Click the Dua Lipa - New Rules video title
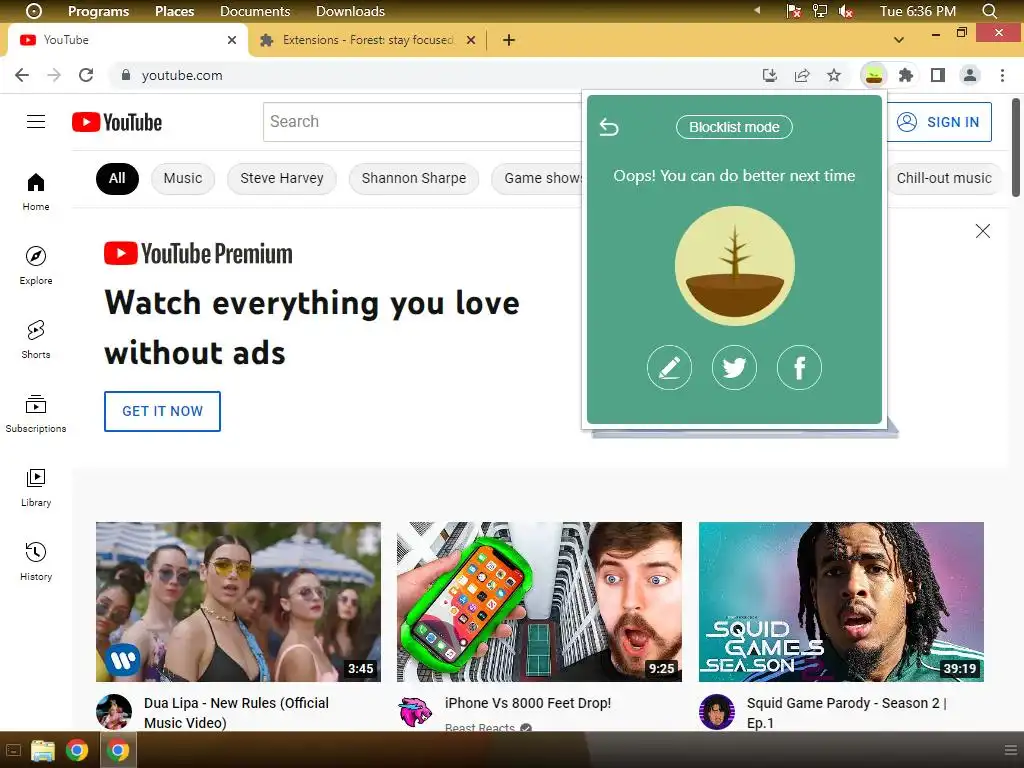The height and width of the screenshot is (768, 1024). (x=236, y=712)
